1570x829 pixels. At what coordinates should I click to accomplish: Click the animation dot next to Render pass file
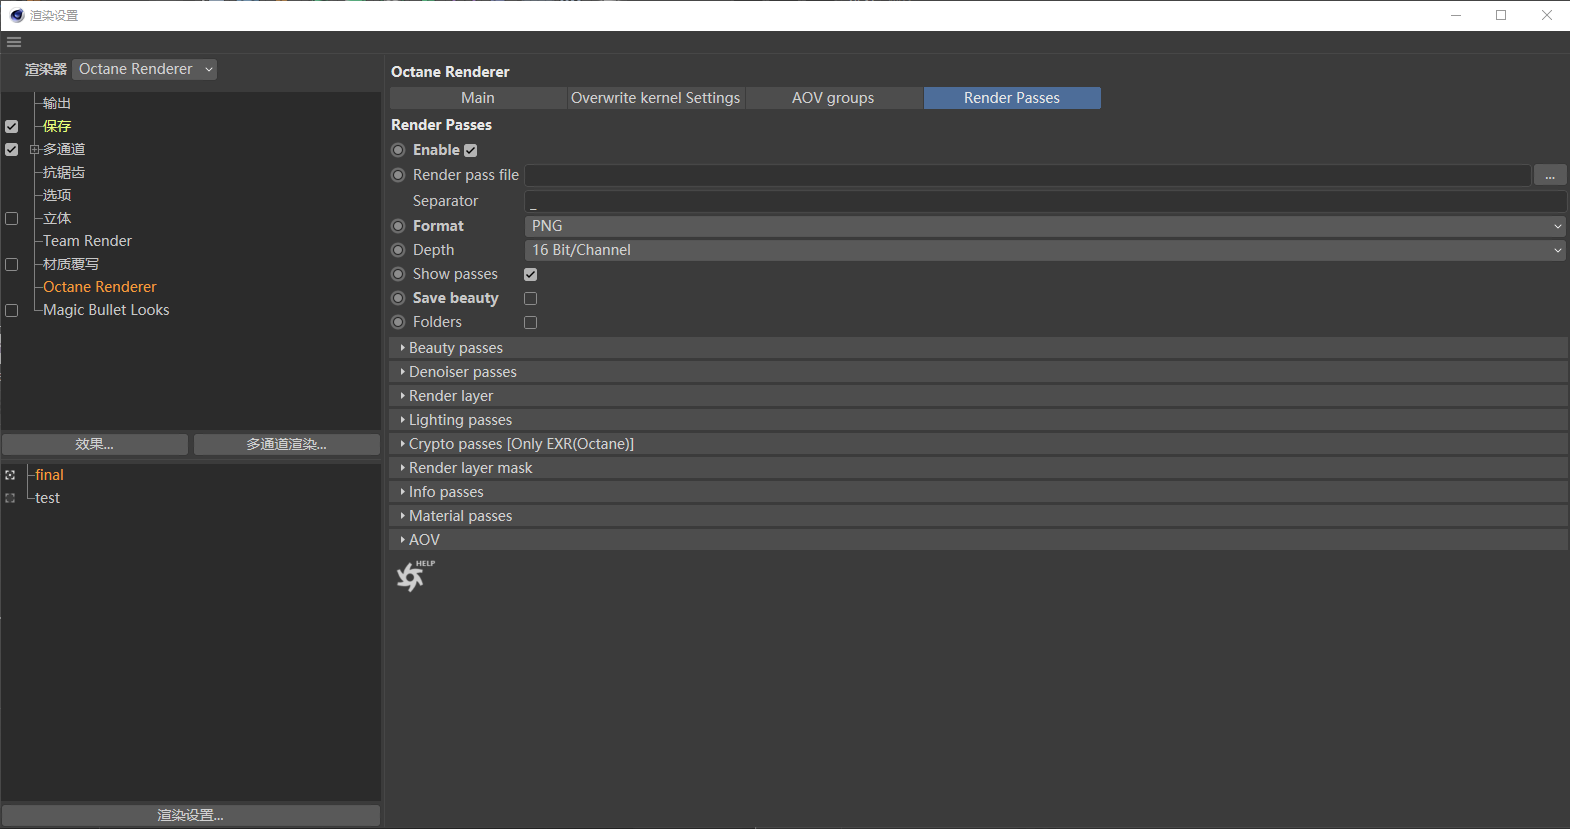tap(398, 175)
